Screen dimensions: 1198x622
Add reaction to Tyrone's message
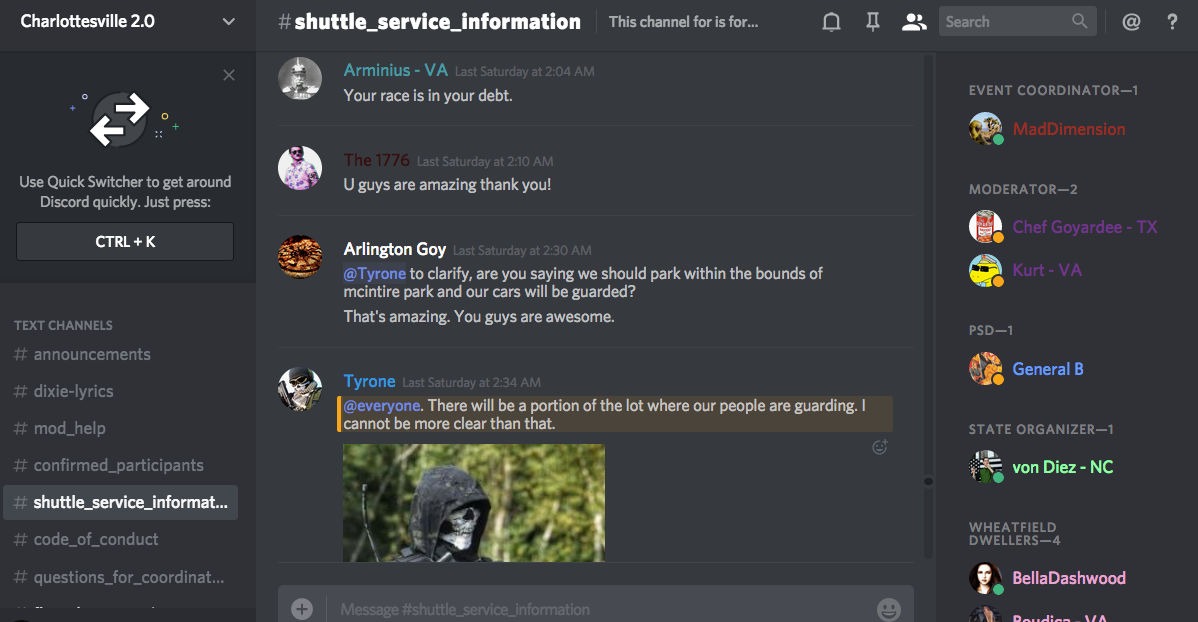point(880,448)
